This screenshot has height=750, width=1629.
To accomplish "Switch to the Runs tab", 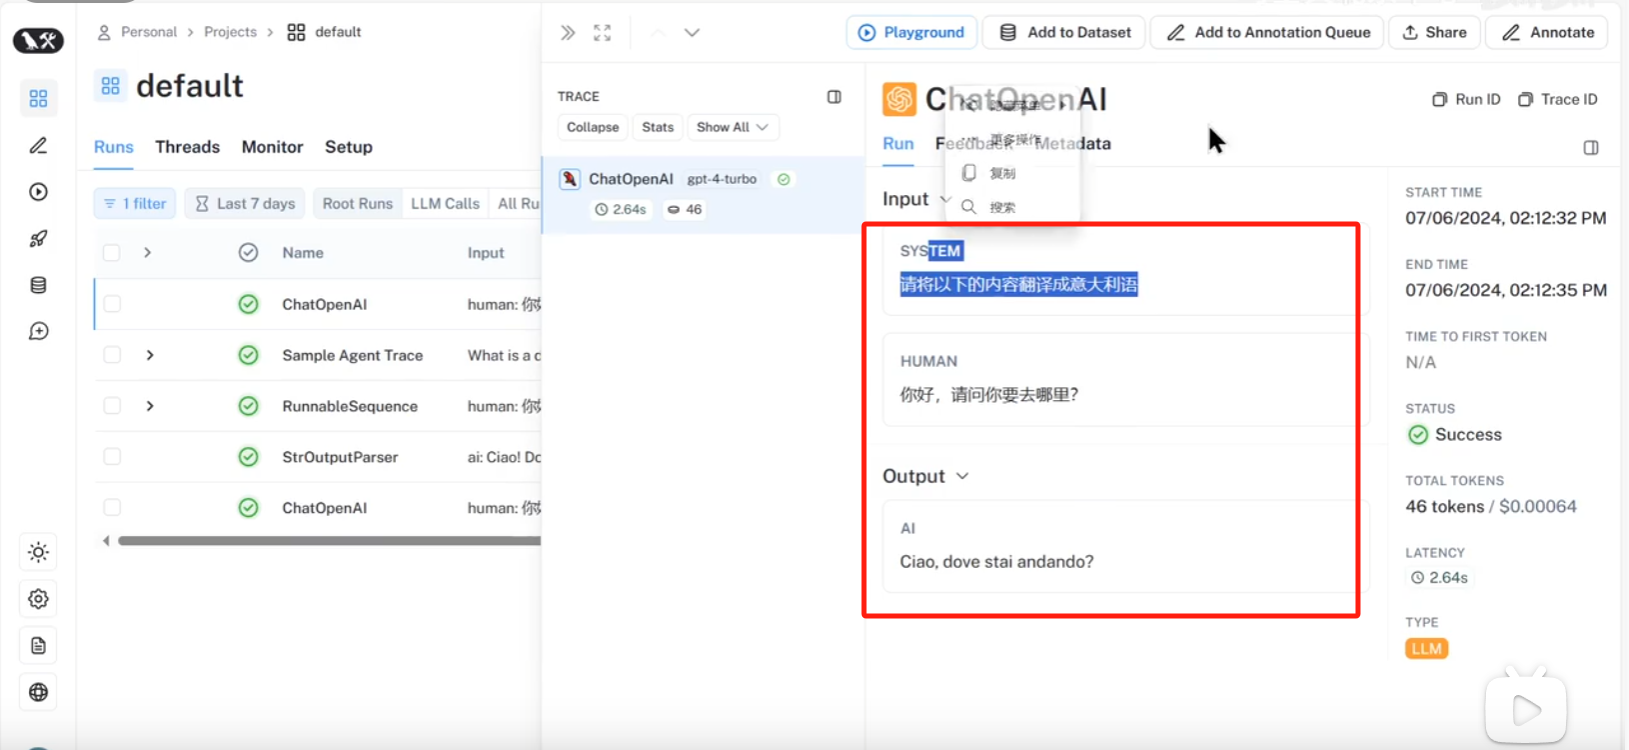I will pyautogui.click(x=114, y=147).
